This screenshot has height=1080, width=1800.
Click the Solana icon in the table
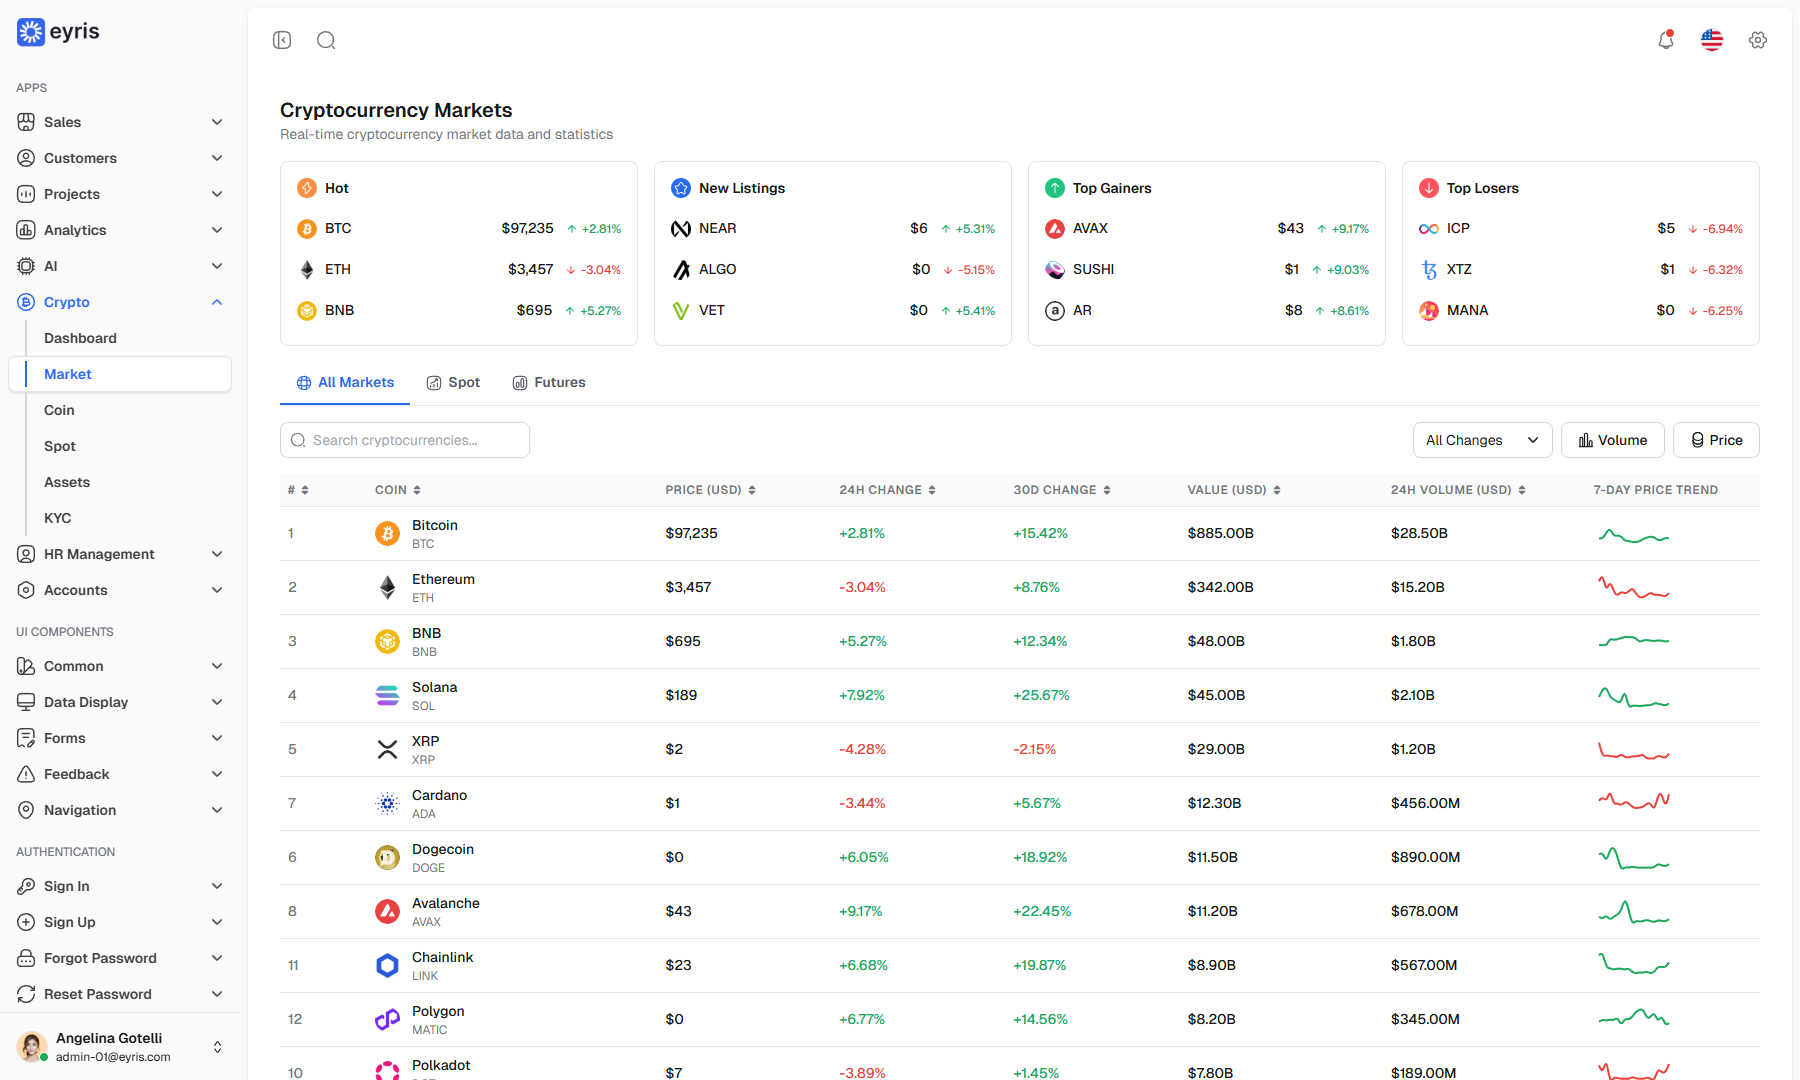click(387, 696)
